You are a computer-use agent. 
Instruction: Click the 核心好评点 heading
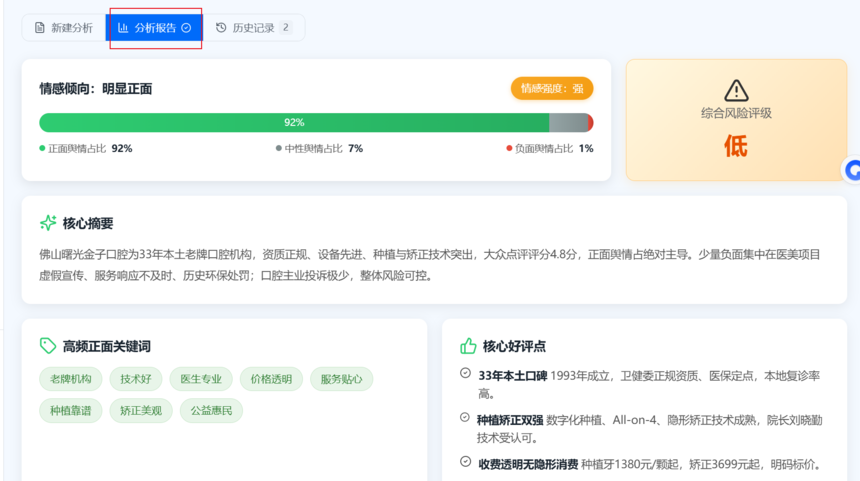(514, 346)
